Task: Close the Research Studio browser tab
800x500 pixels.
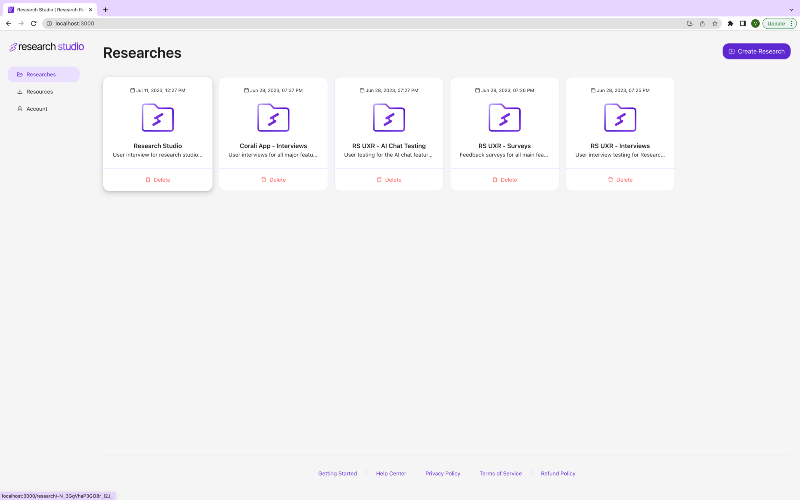Action: (90, 10)
